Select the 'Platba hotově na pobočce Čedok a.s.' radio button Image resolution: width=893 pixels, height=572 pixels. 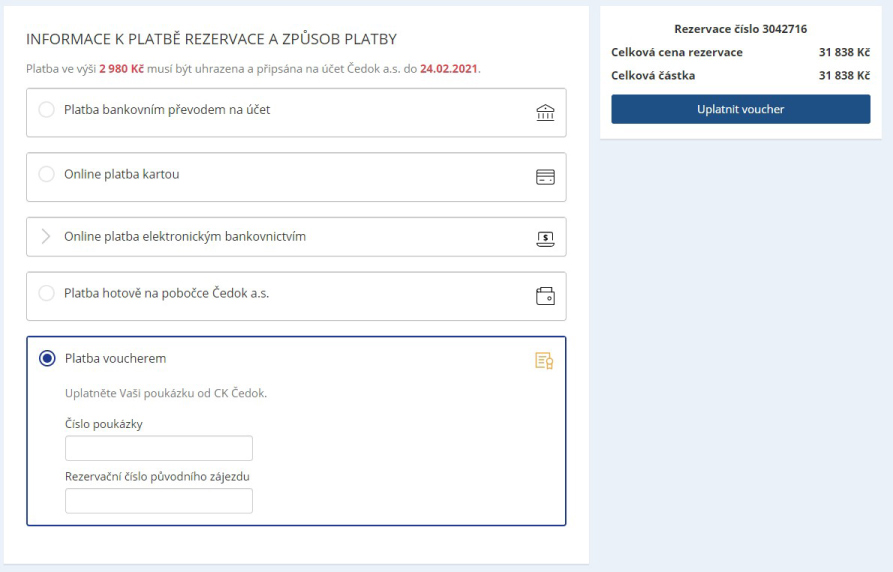(x=46, y=293)
